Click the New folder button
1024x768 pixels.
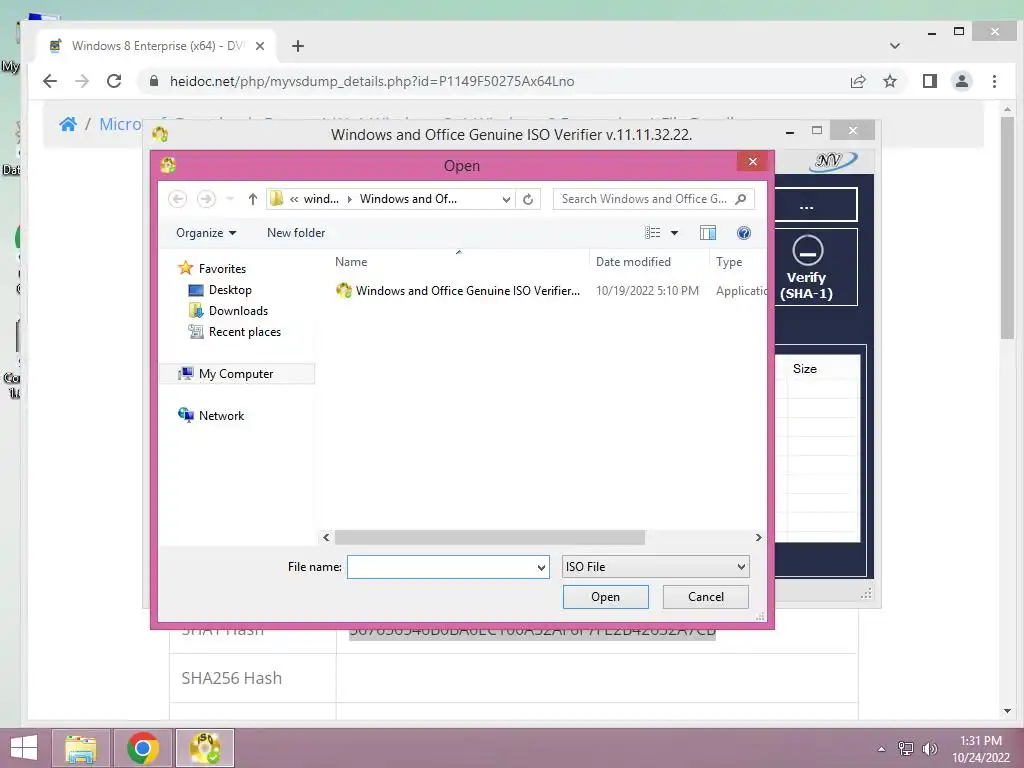(x=296, y=232)
